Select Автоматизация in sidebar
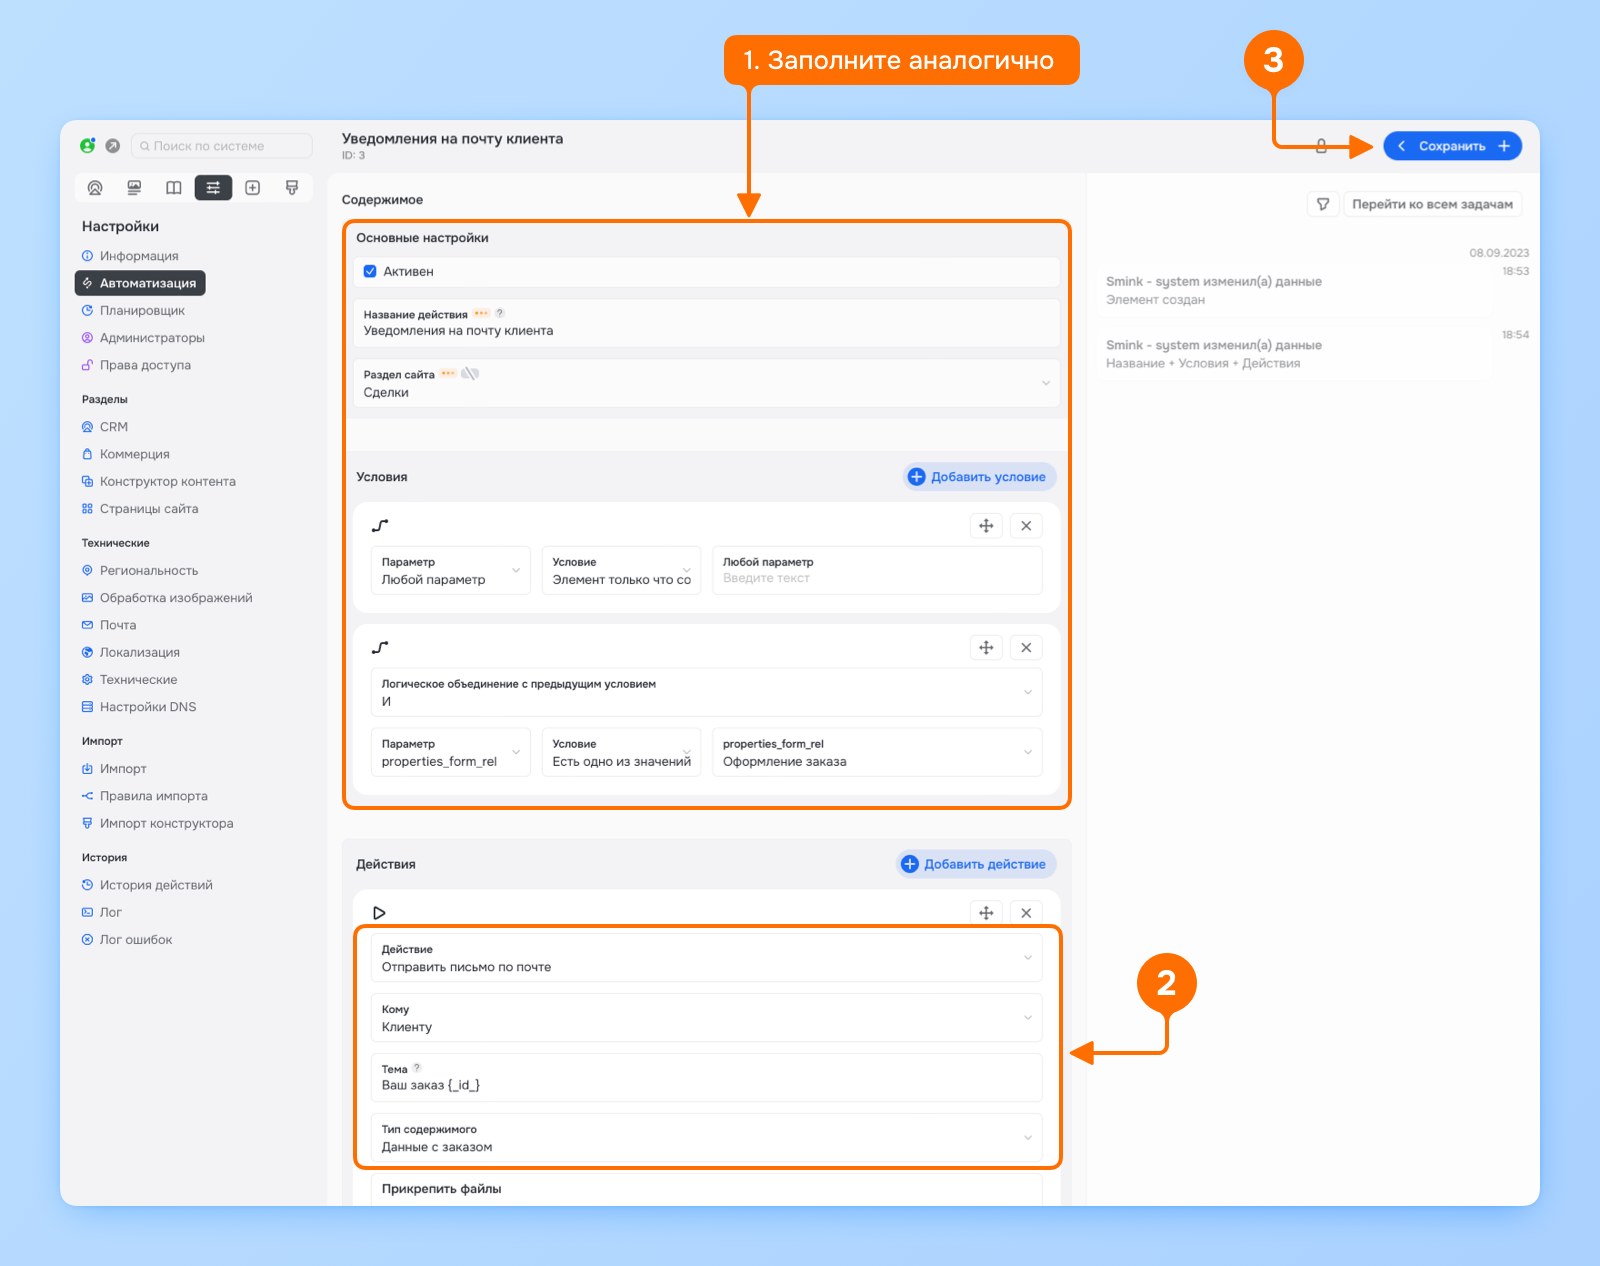 click(140, 283)
